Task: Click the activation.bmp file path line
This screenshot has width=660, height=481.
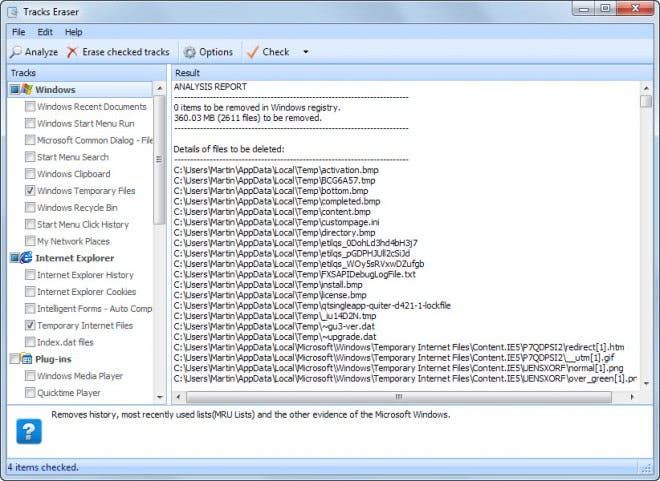Action: (276, 170)
